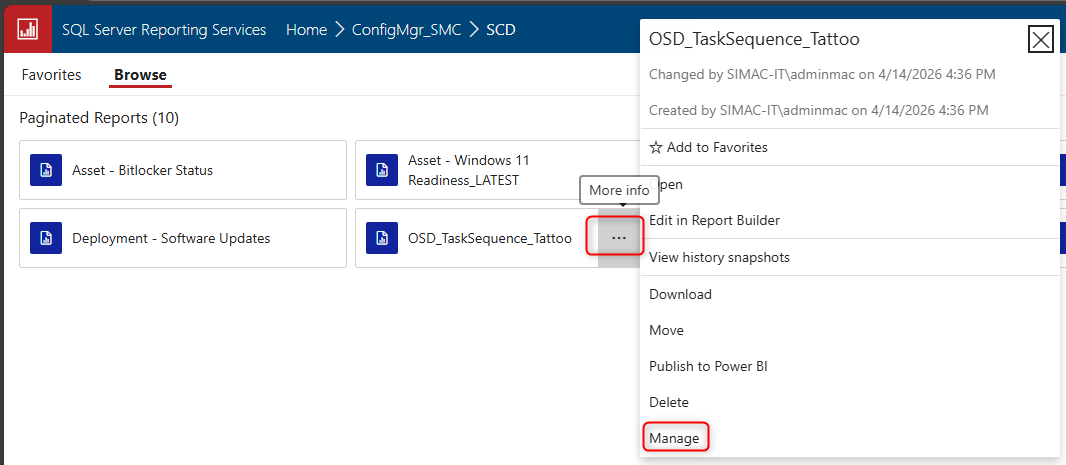Viewport: 1066px width, 465px height.
Task: Select Publish to Power BI
Action: pos(708,366)
